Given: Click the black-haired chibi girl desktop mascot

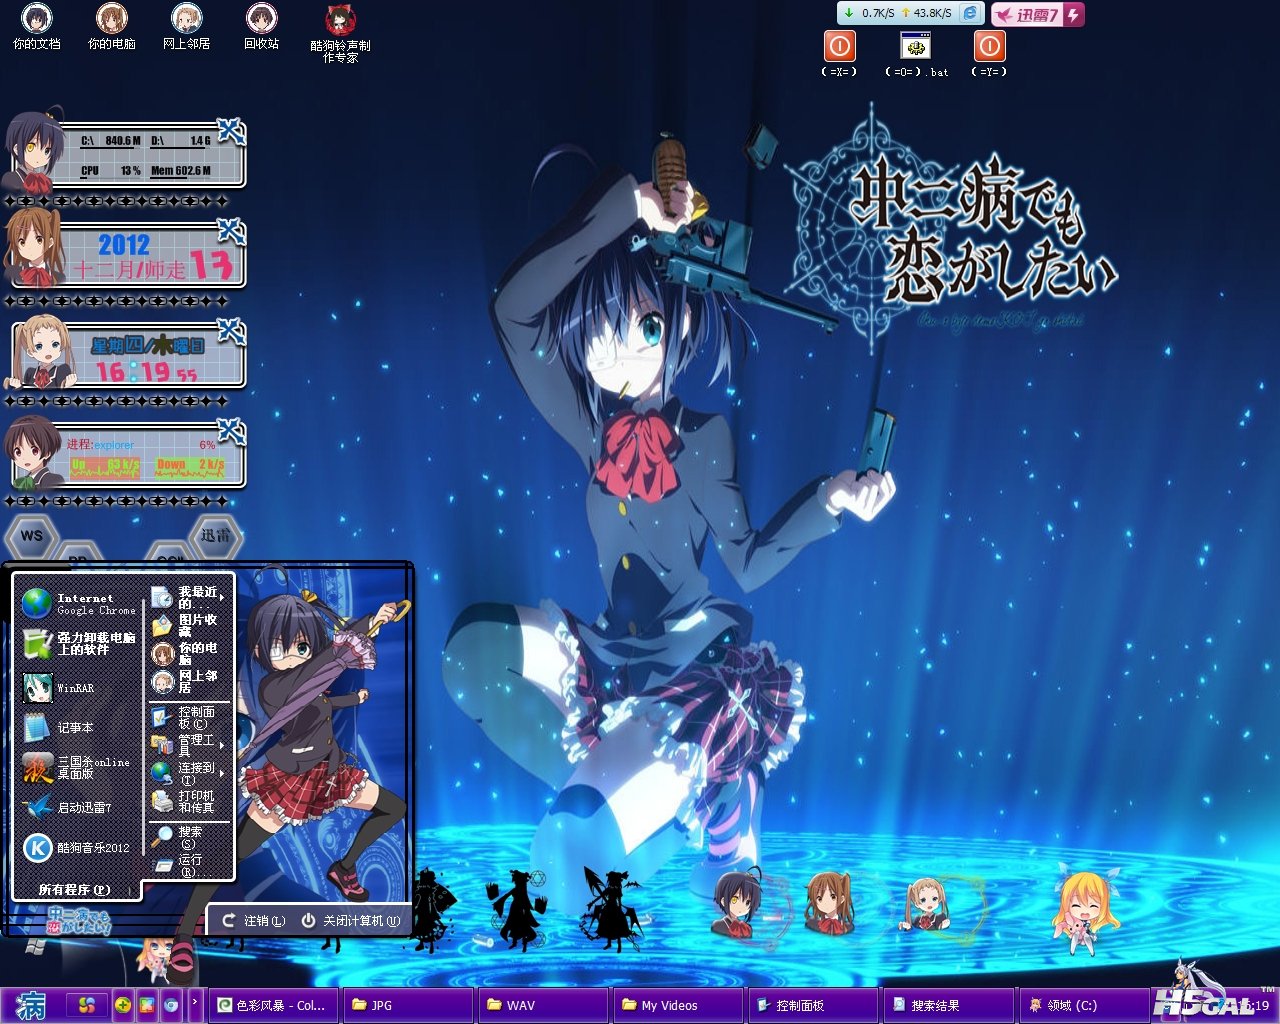Looking at the screenshot, I should pyautogui.click(x=737, y=902).
